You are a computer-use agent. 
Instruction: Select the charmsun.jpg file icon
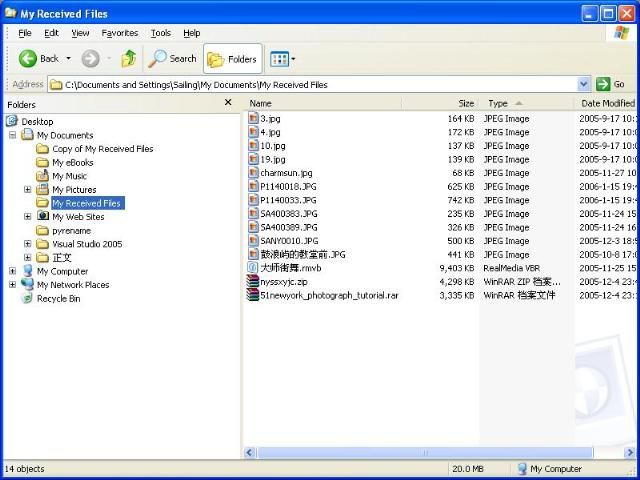coord(253,173)
